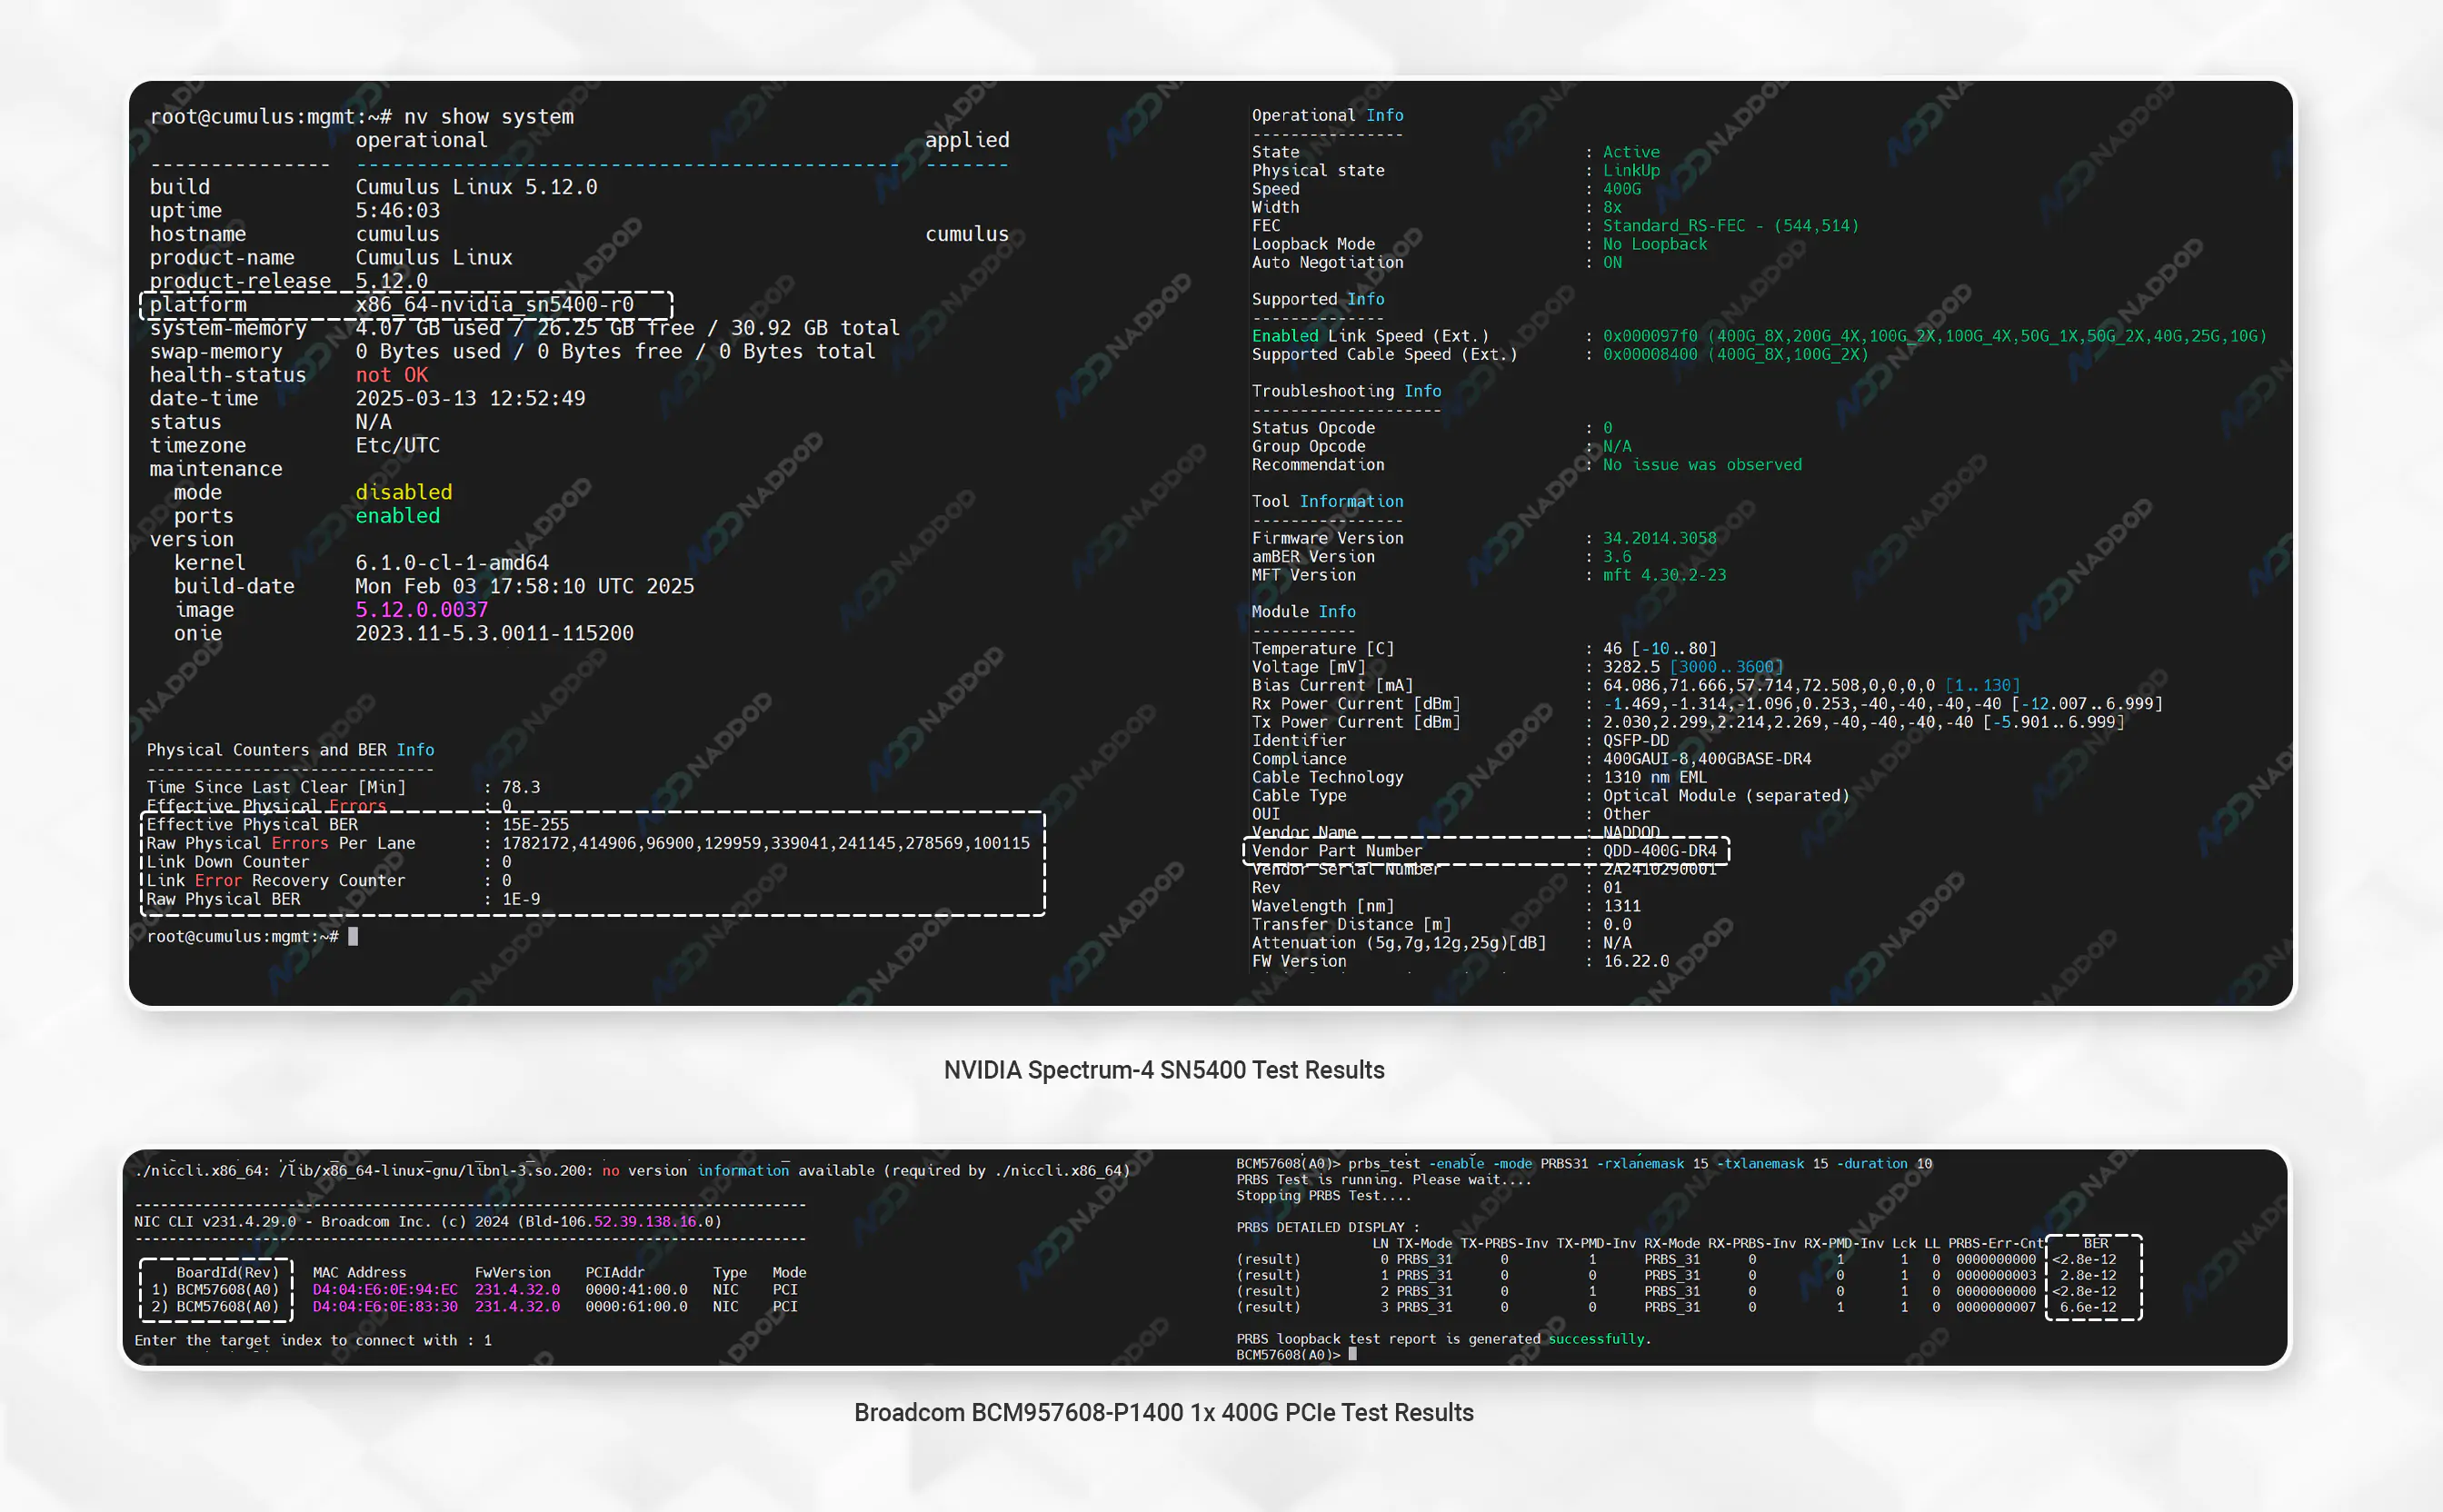Click the 'Supported Cable Speed (Ext.)' value
Image resolution: width=2443 pixels, height=1512 pixels.
1735,355
